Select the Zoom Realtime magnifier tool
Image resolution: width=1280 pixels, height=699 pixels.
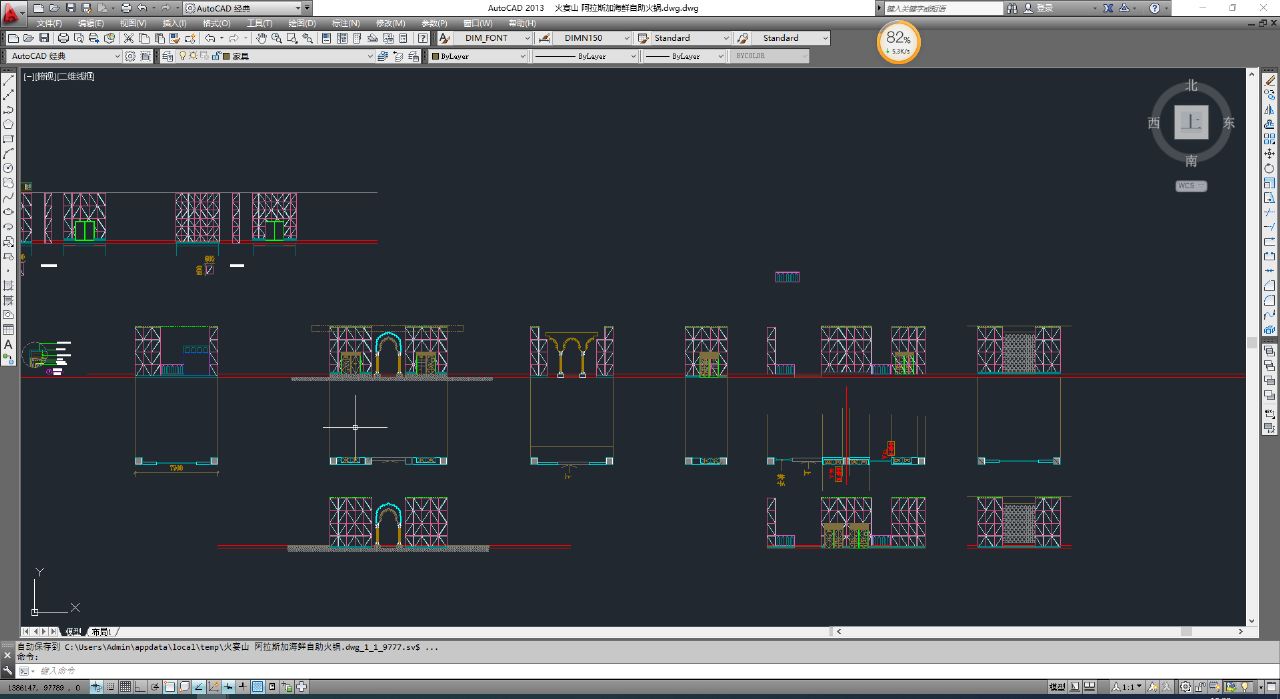pos(276,38)
